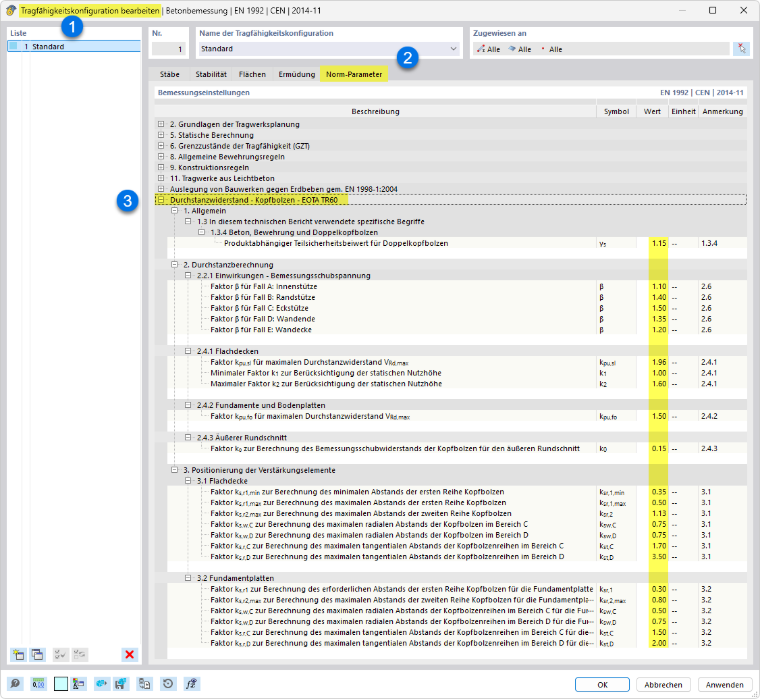Viewport: 760px width, 699px height.
Task: Expand '9. Konstruktionsregeln' node
Action: 161,167
